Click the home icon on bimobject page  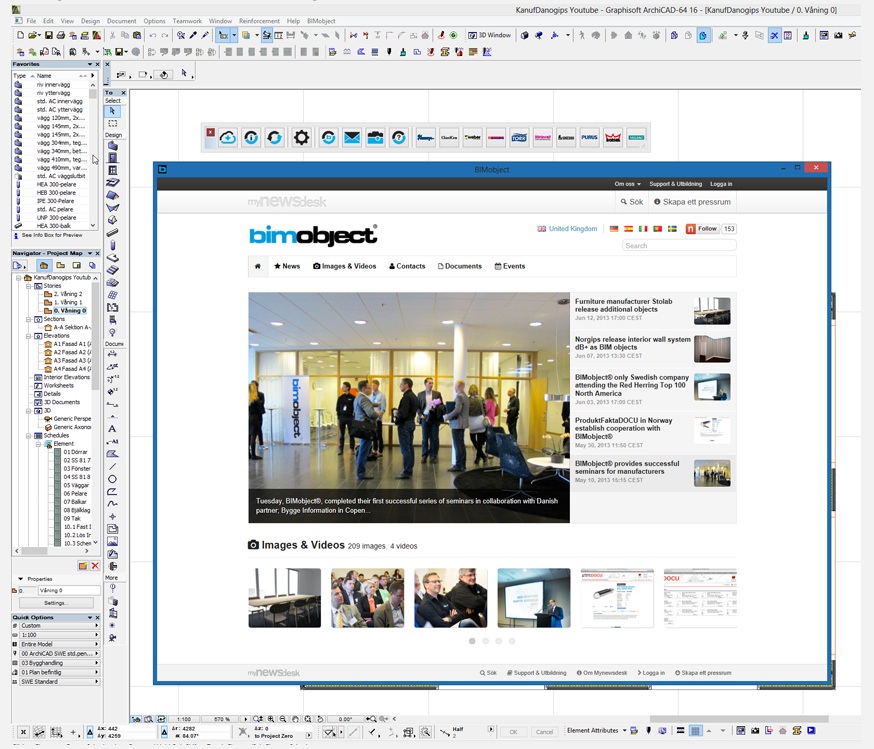tap(258, 266)
